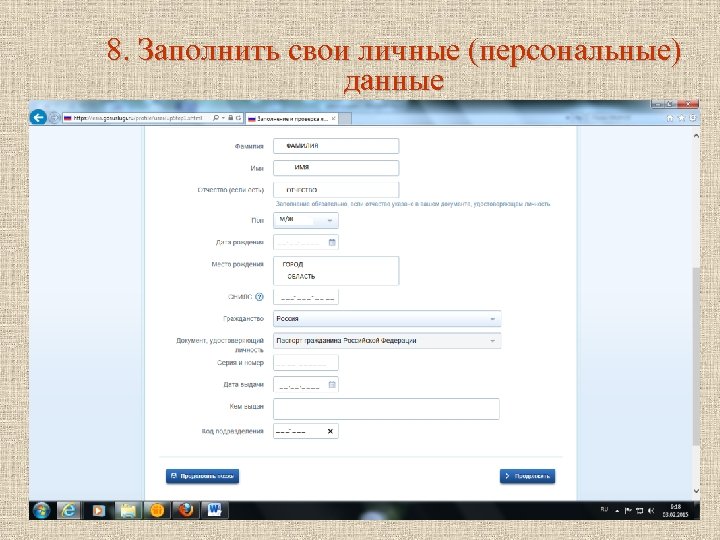Viewport: 720px width, 540px height.
Task: Click the Имя input field
Action: tap(336, 168)
